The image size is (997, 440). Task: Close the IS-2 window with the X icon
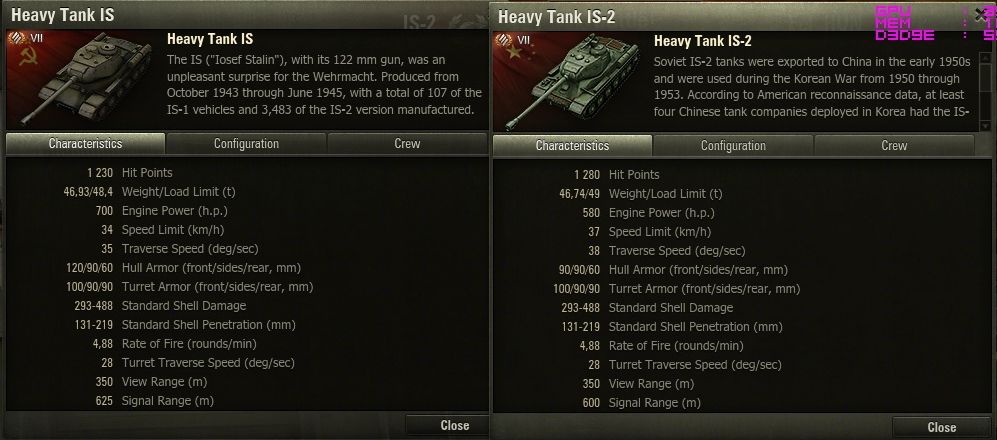point(981,15)
